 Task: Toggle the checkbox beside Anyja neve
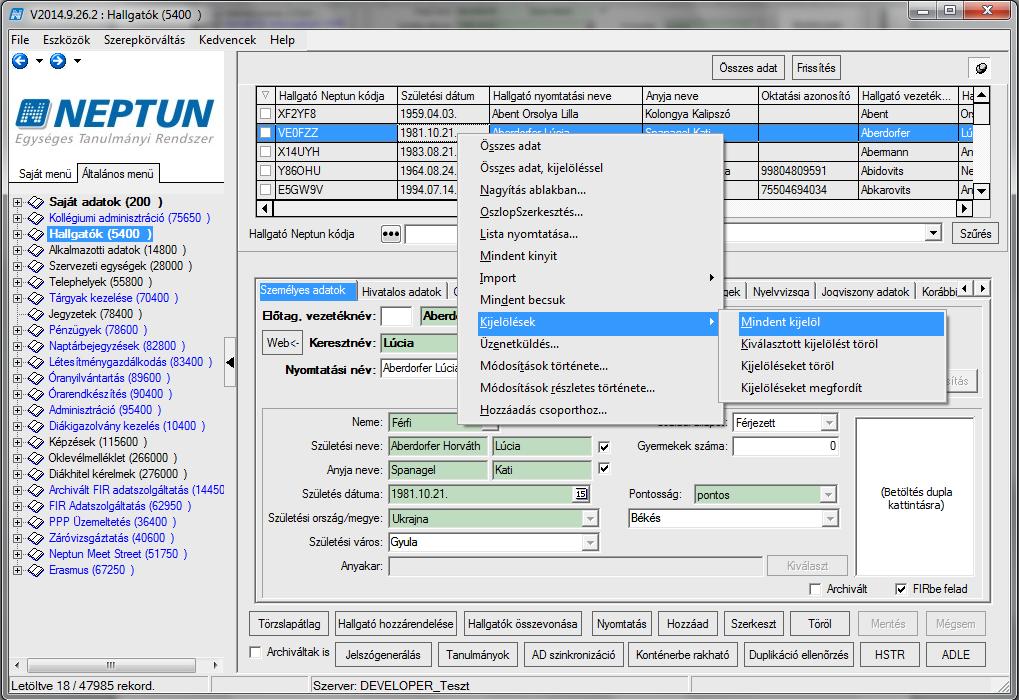click(x=604, y=469)
